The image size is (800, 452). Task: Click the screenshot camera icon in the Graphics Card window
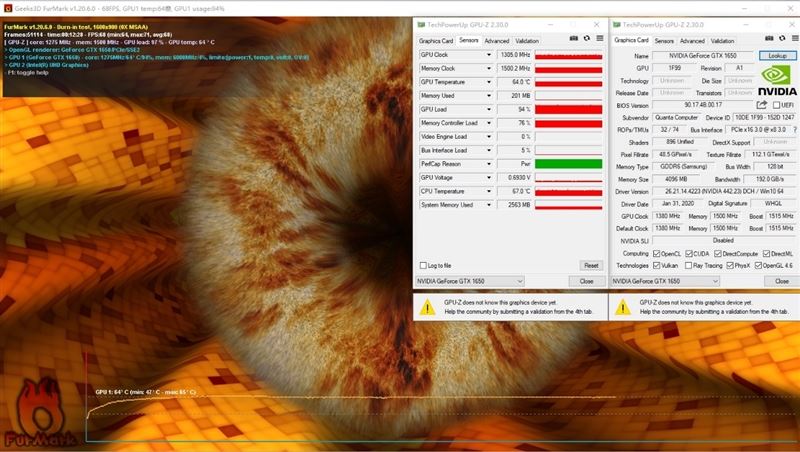click(x=769, y=38)
